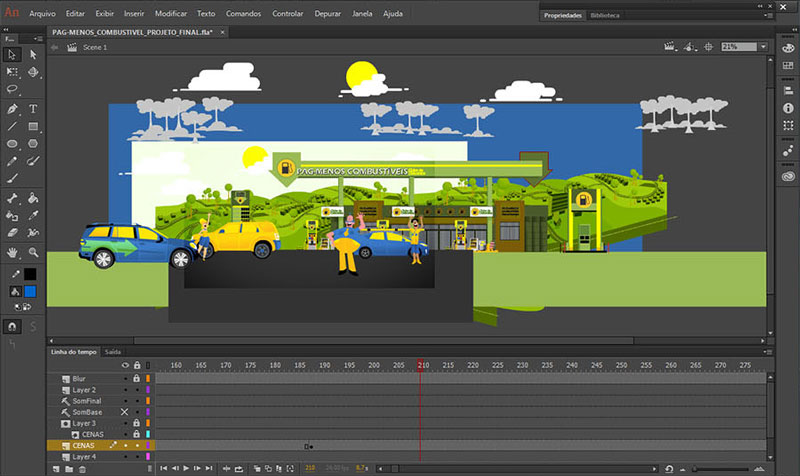Viewport: 800px width, 476px height.
Task: Select the Zoom magnifier tool
Action: [x=33, y=252]
